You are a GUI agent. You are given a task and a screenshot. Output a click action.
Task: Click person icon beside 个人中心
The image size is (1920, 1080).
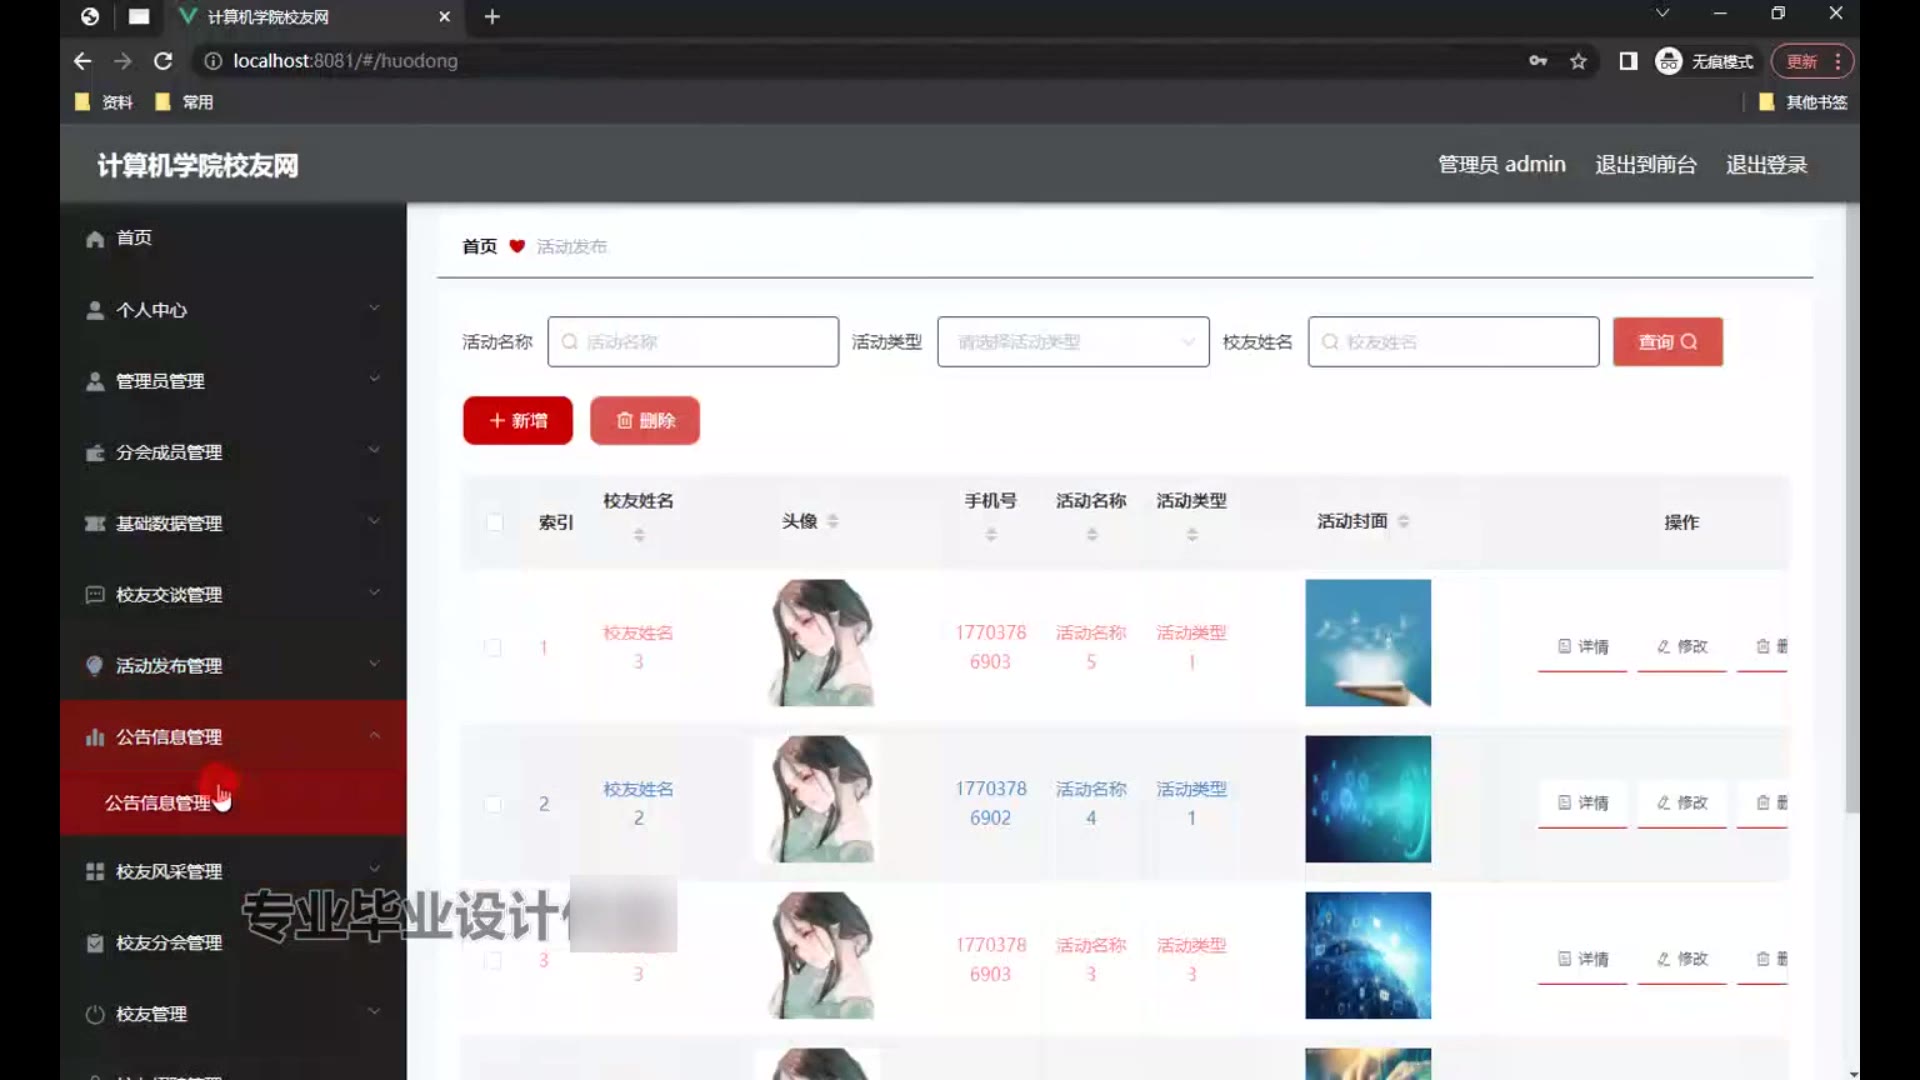coord(95,310)
